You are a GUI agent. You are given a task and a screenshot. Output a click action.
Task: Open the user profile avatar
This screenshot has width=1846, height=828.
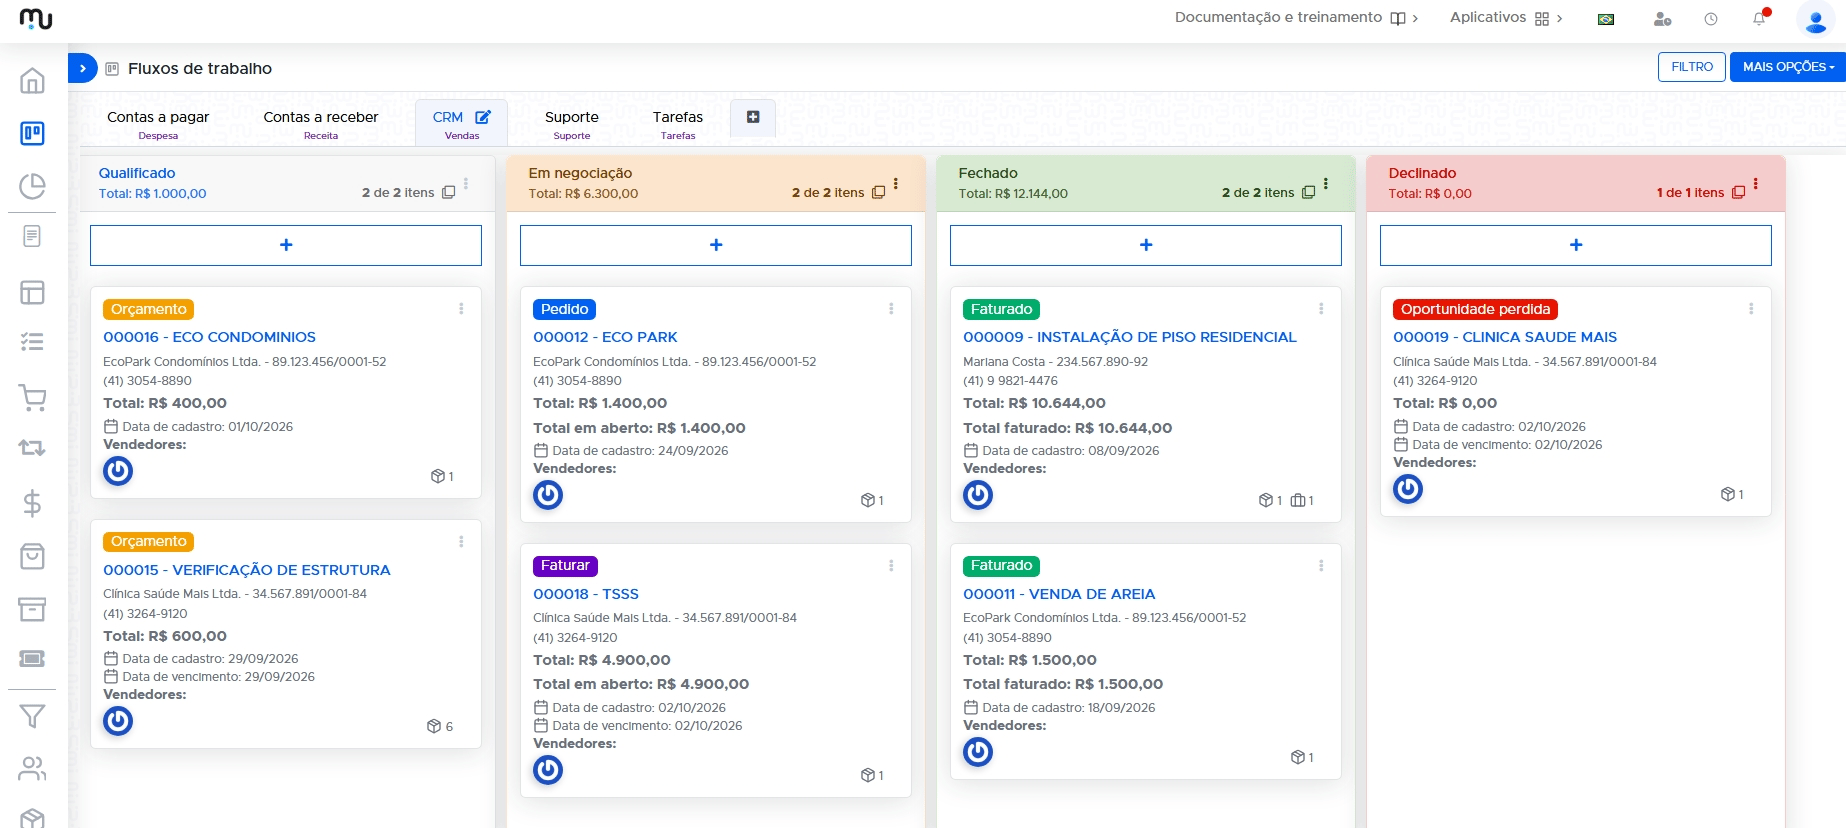click(x=1816, y=19)
